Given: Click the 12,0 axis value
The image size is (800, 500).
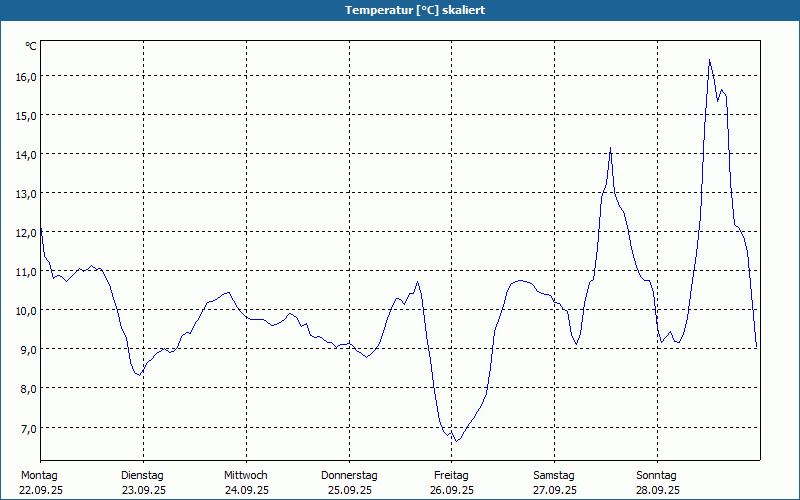Looking at the screenshot, I should (26, 233).
